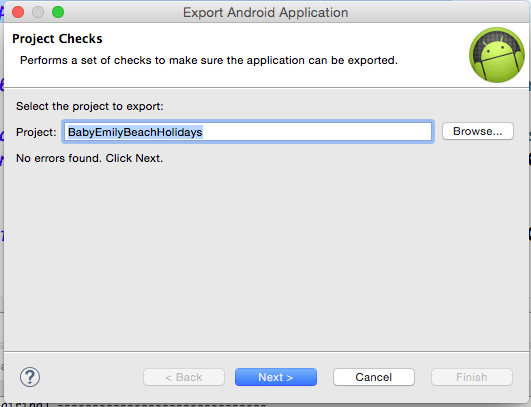Close the Export Android Application dialog

pyautogui.click(x=18, y=12)
